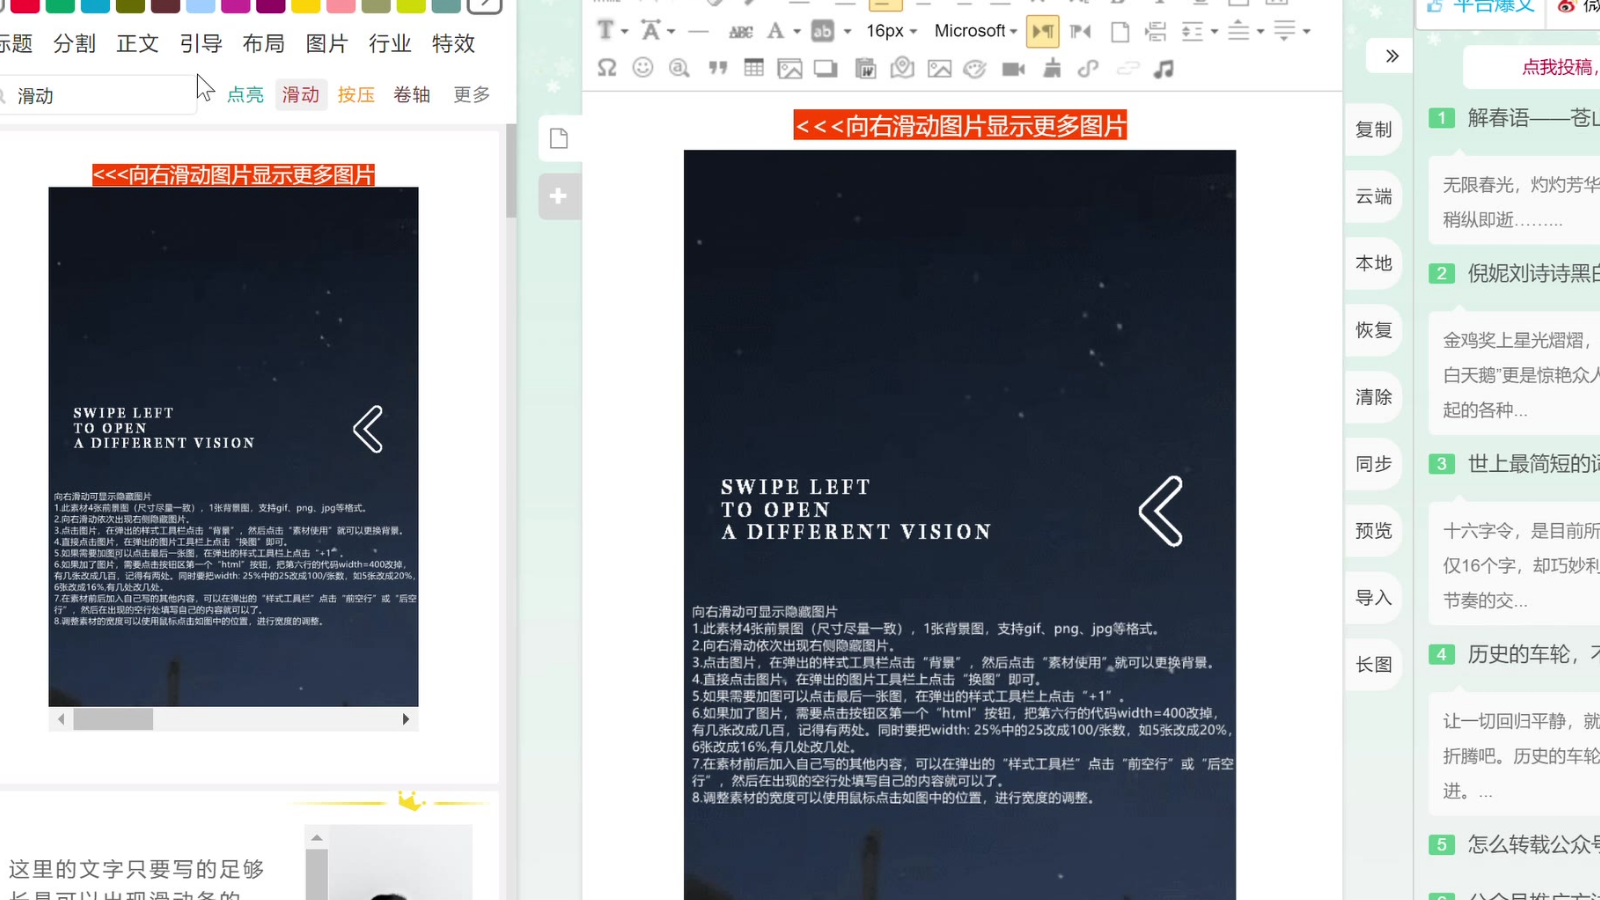Open the emoji smiley picker

[643, 68]
